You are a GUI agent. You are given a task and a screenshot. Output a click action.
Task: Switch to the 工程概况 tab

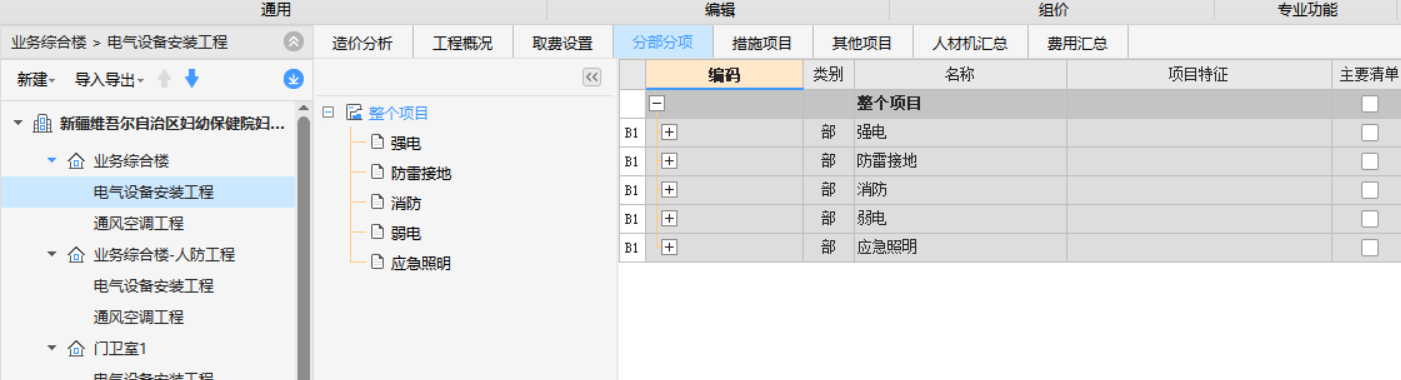pos(462,43)
